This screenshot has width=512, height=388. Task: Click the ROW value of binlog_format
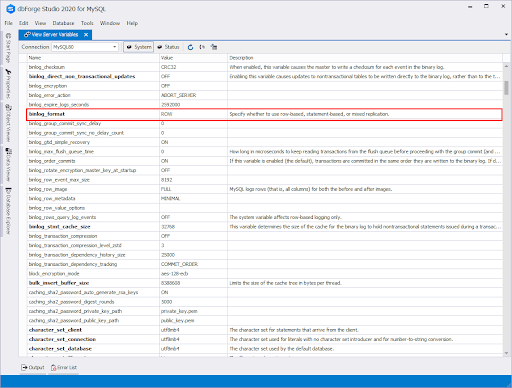(x=167, y=114)
